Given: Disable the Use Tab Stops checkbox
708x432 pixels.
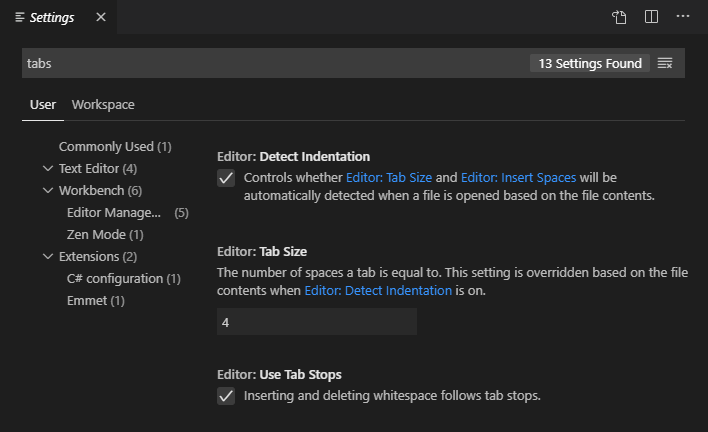Looking at the screenshot, I should [226, 396].
